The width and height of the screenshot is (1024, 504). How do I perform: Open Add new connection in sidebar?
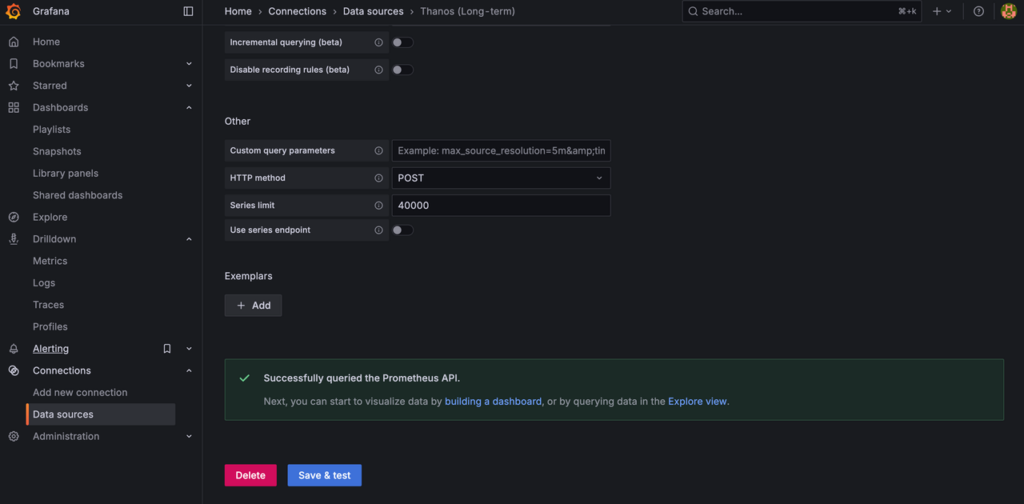(80, 392)
